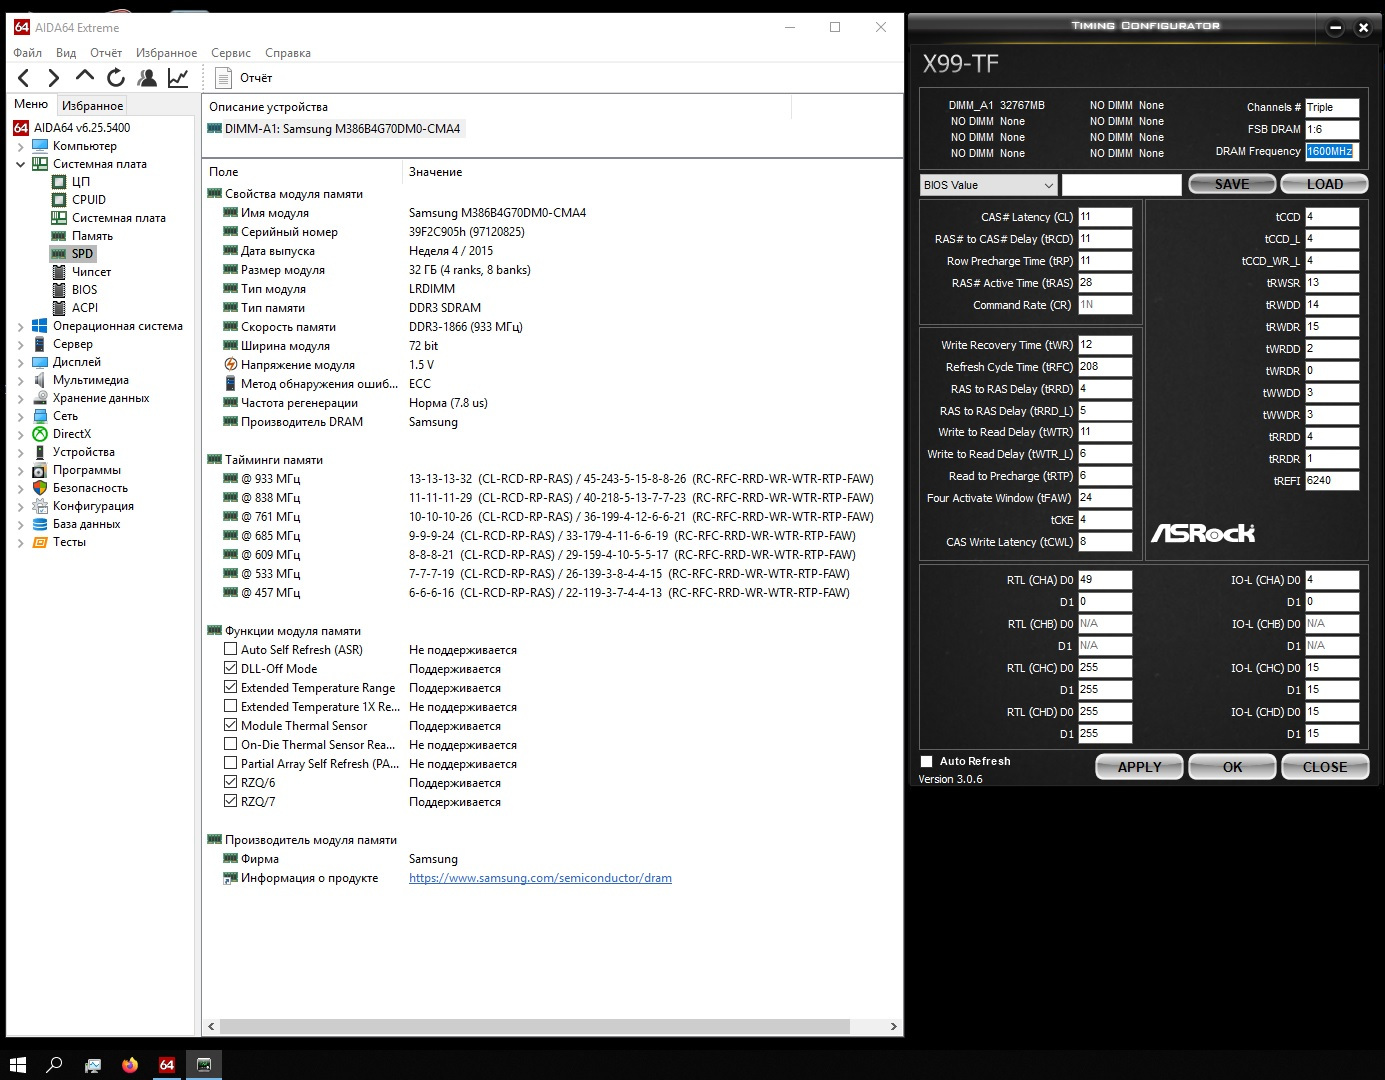Image resolution: width=1385 pixels, height=1080 pixels.
Task: Click the DRAM Frequency field
Action: point(1332,152)
